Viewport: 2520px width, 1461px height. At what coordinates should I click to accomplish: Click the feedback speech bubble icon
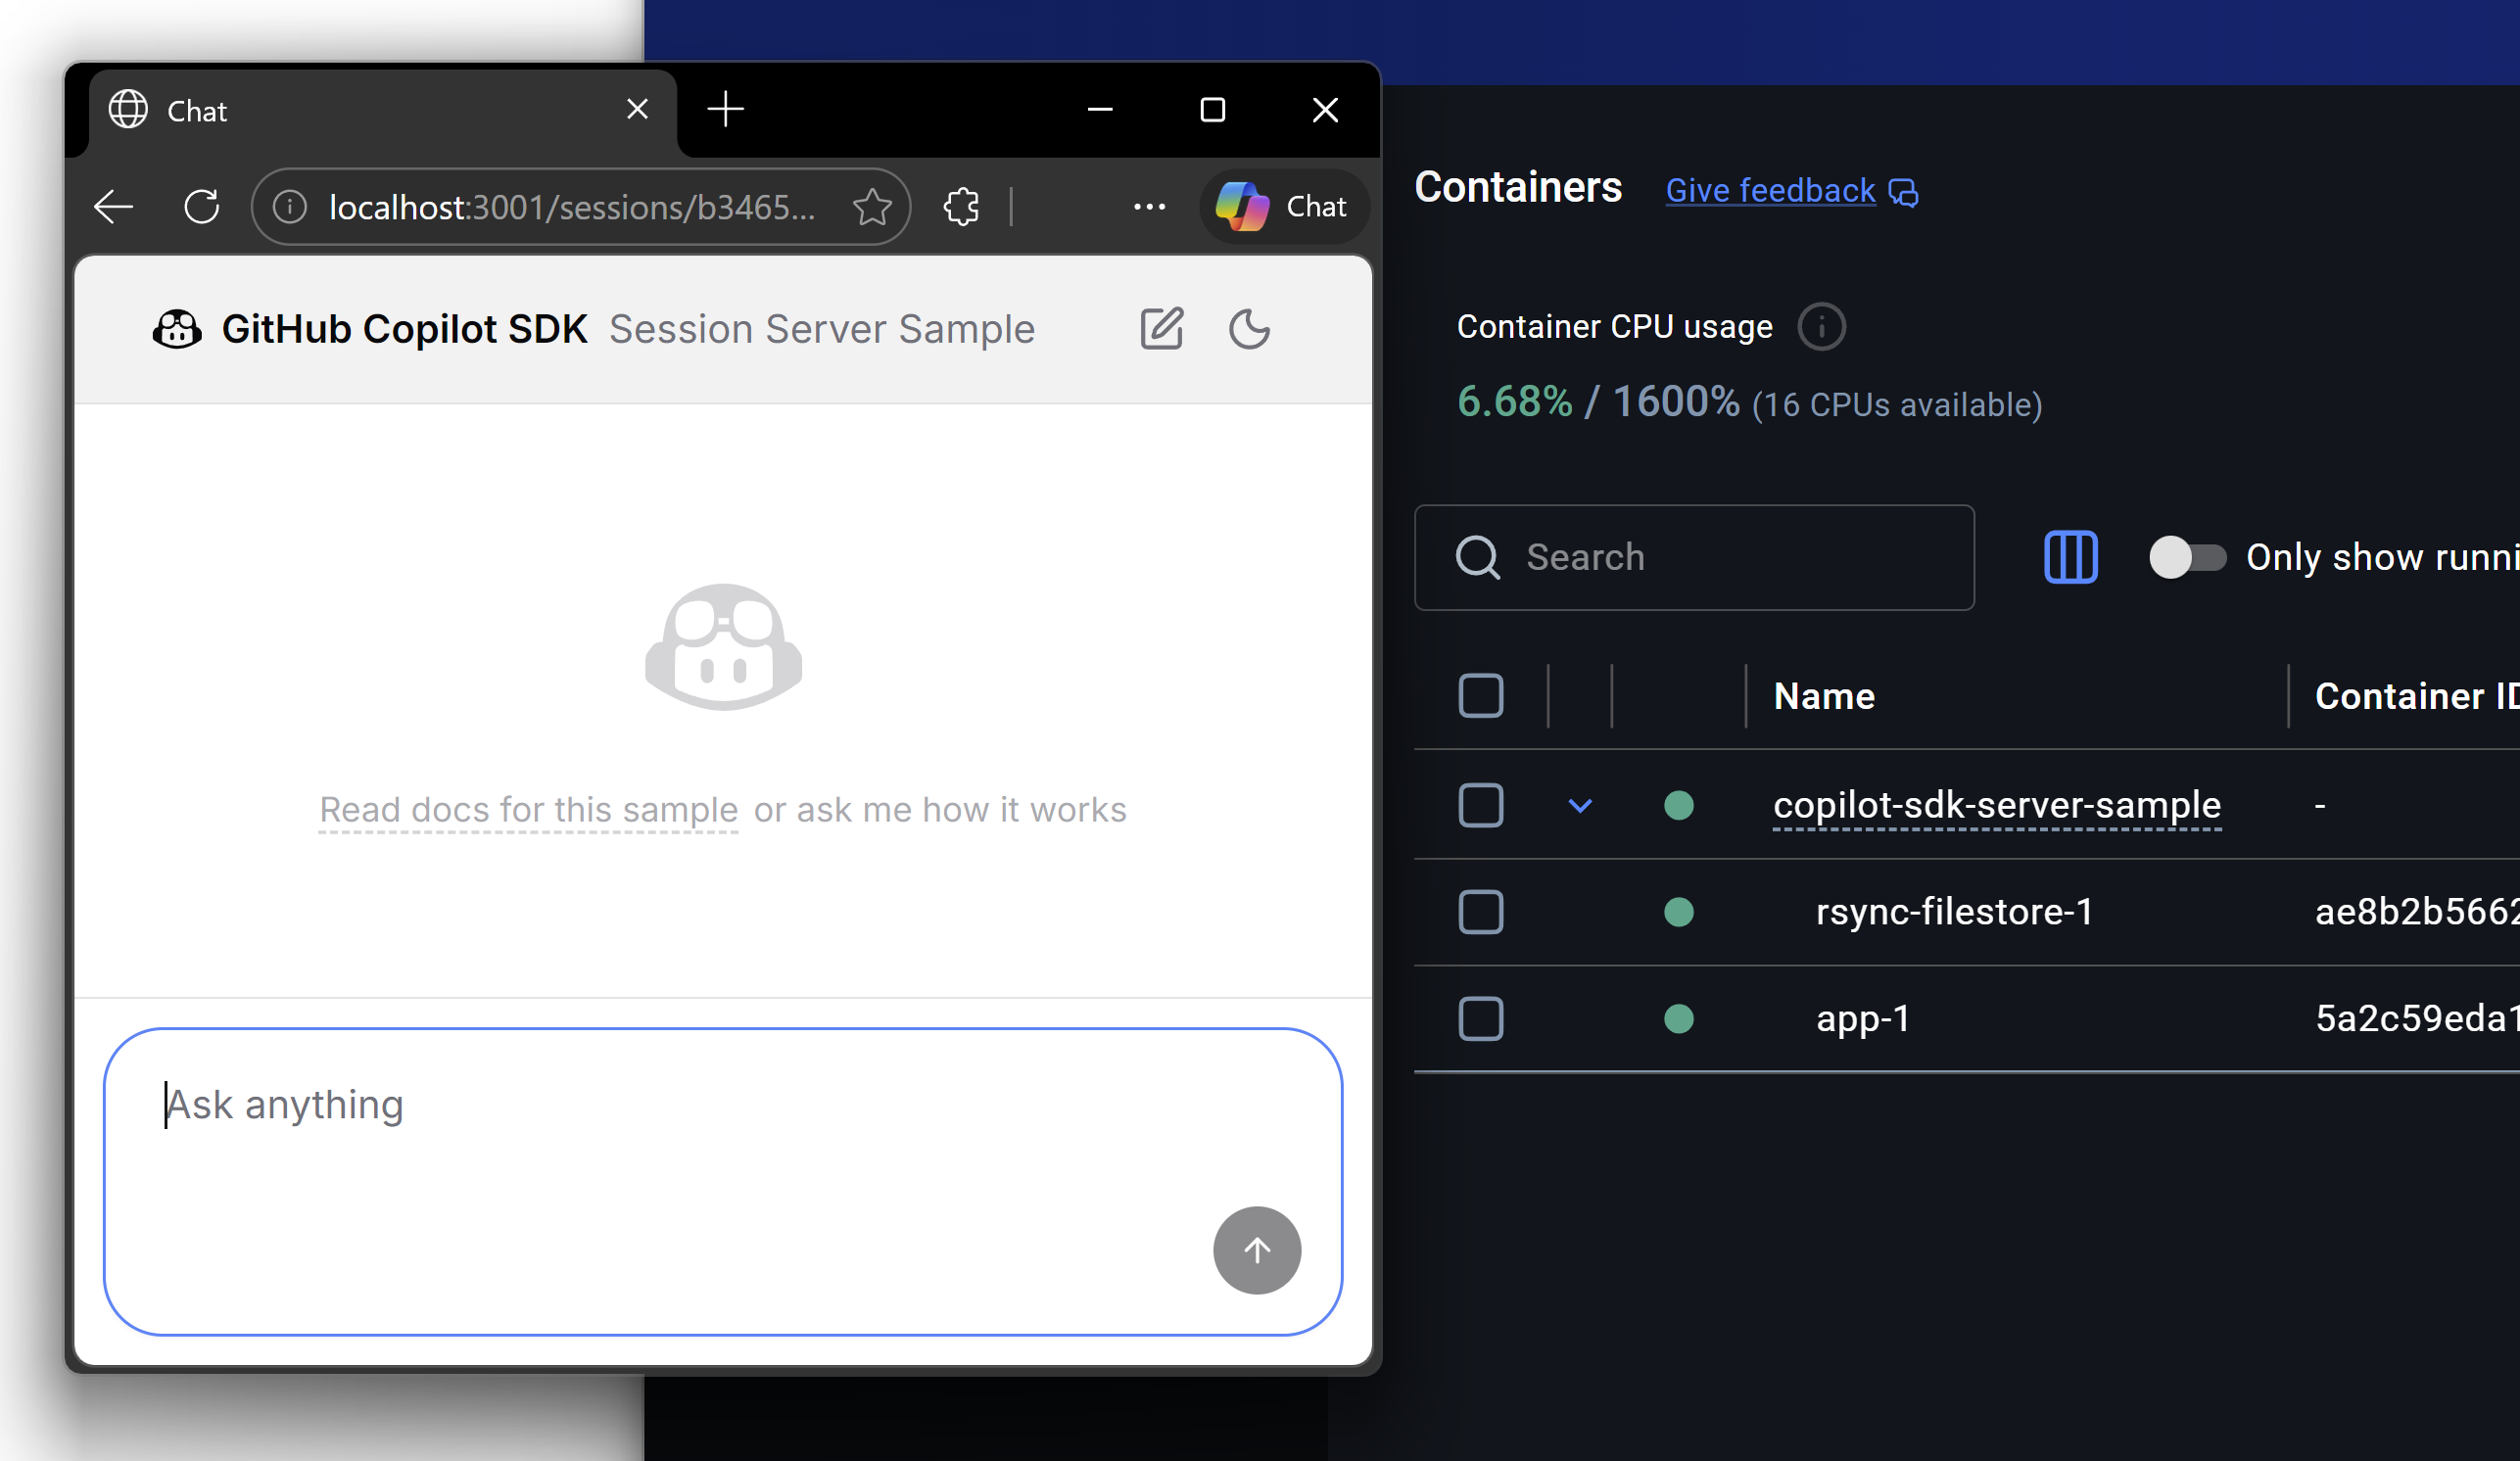[1903, 192]
